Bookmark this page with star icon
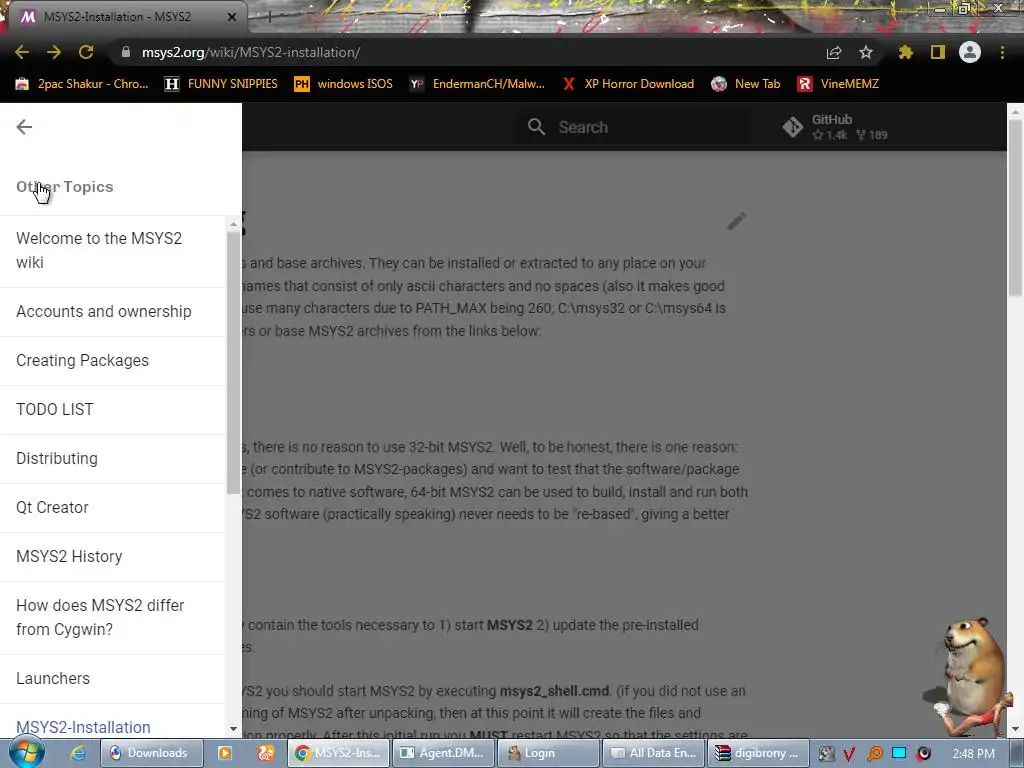1024x768 pixels. [866, 52]
